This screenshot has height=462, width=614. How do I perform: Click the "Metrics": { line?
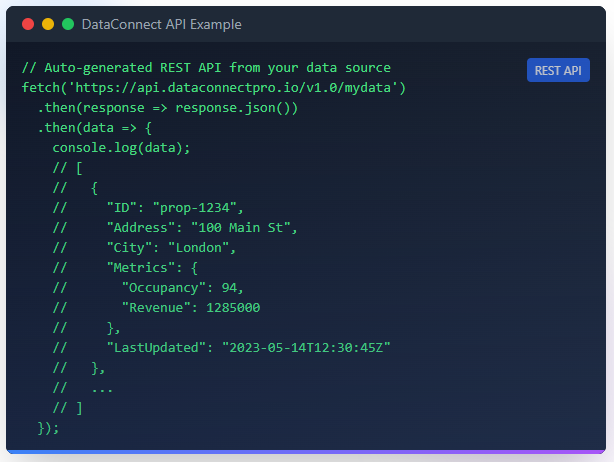click(125, 267)
